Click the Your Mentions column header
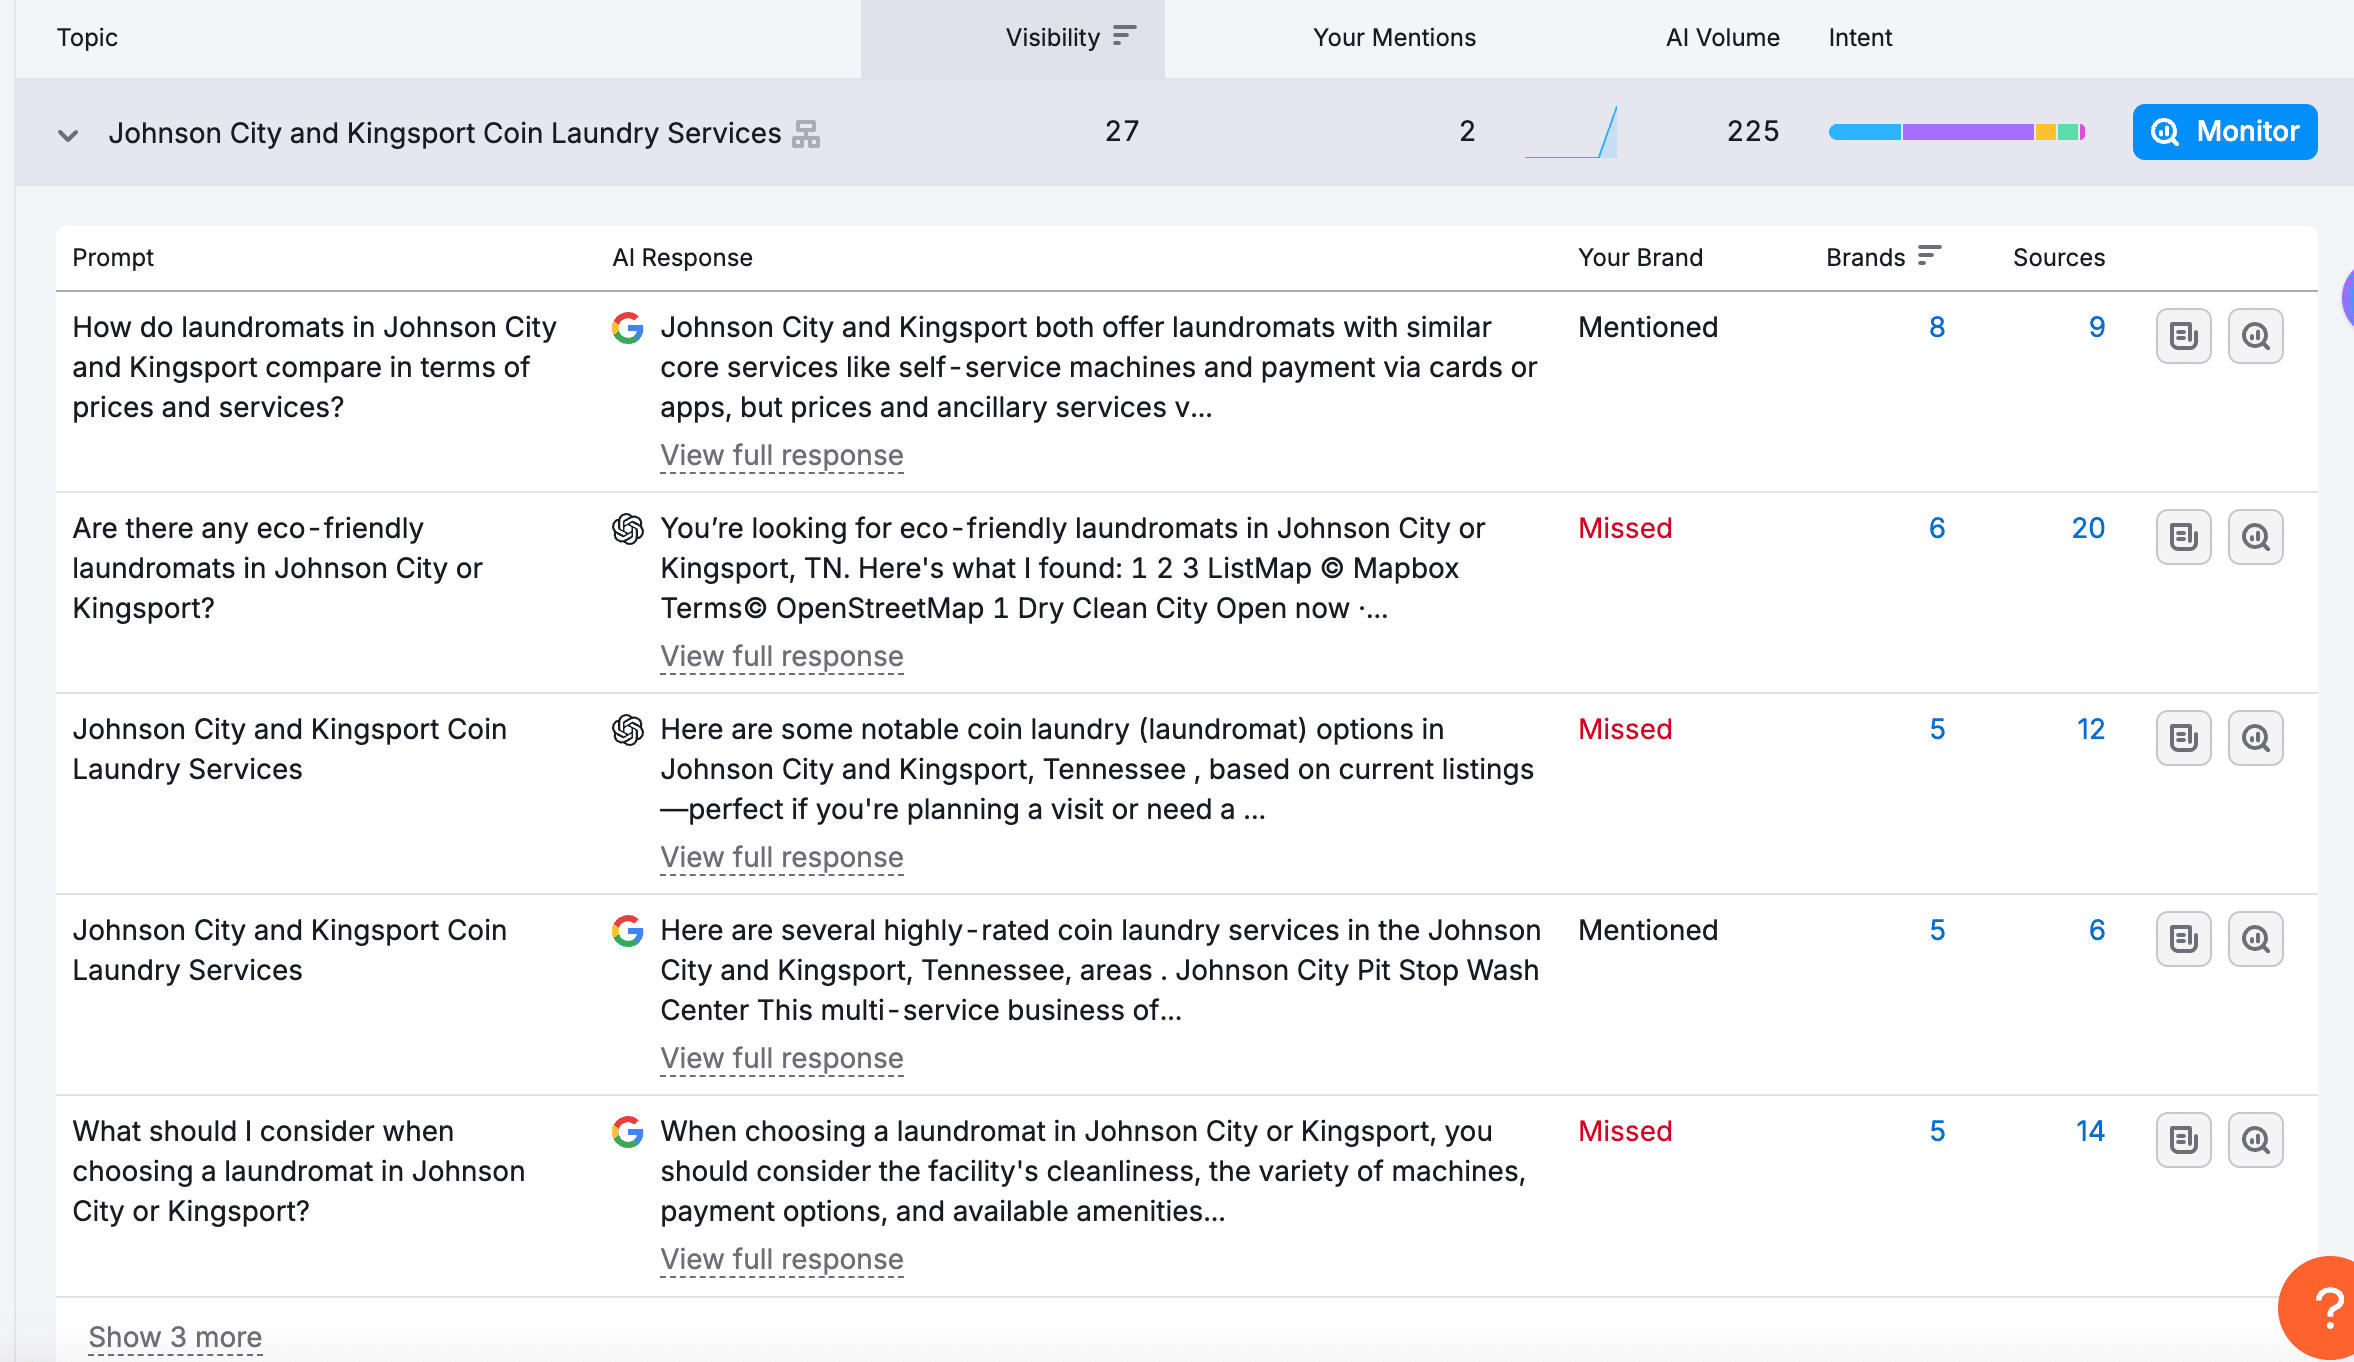Image resolution: width=2354 pixels, height=1362 pixels. (x=1393, y=38)
